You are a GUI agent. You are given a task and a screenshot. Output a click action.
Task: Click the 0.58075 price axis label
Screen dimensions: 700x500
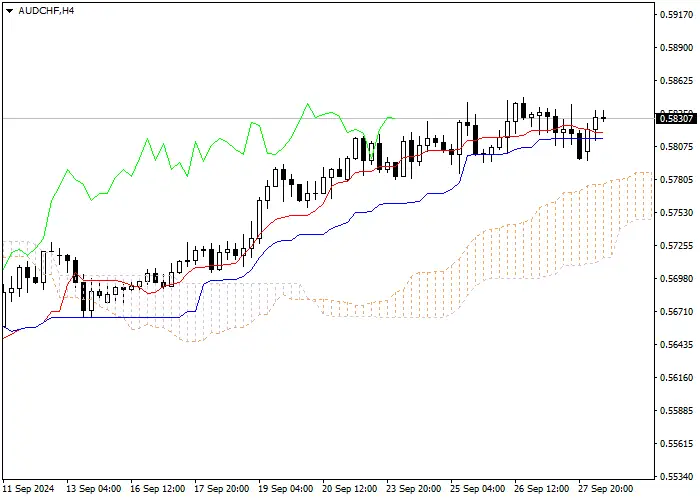[677, 146]
